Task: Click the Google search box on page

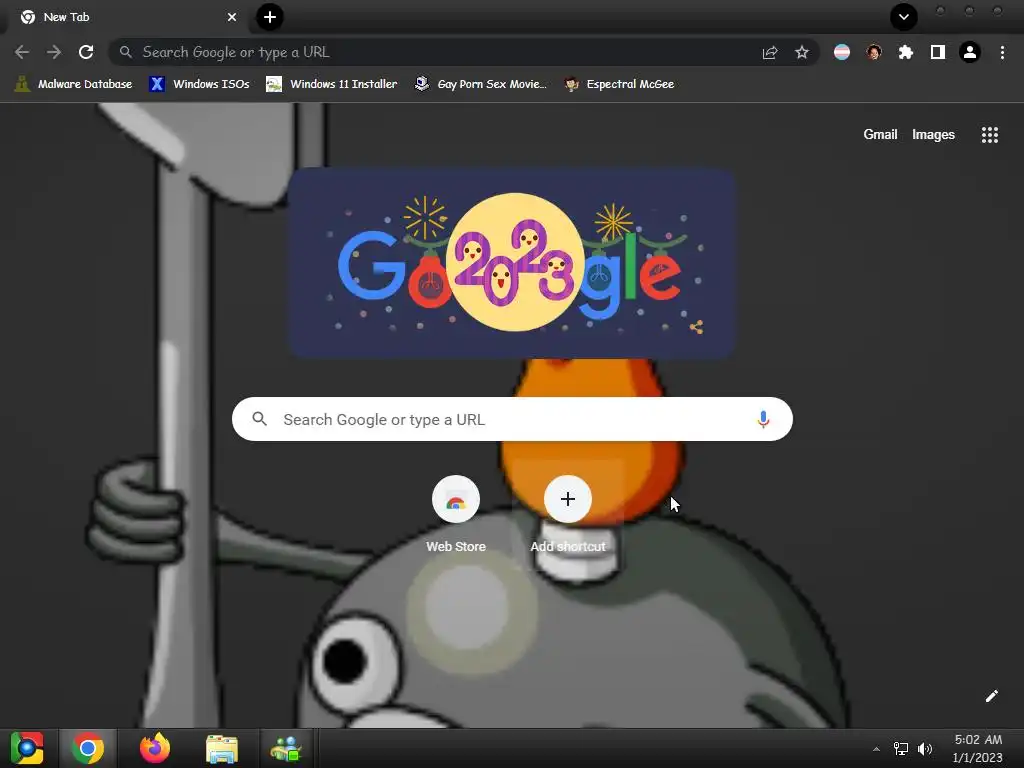Action: [x=512, y=419]
